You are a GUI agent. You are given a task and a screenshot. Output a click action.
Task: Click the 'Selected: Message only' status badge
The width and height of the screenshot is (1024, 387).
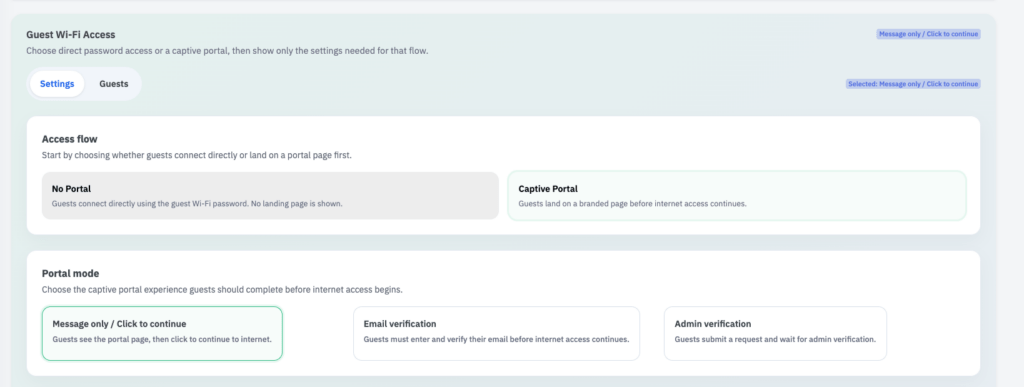[913, 84]
